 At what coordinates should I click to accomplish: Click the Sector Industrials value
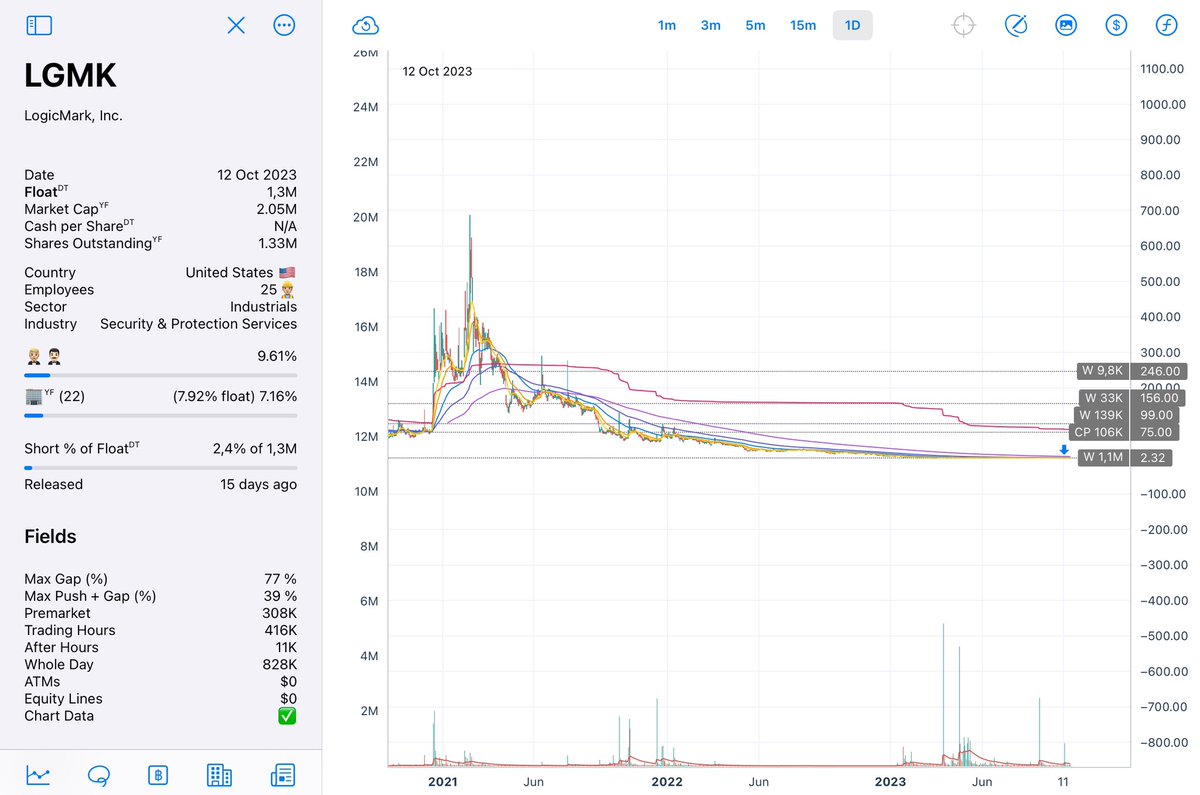coord(263,307)
